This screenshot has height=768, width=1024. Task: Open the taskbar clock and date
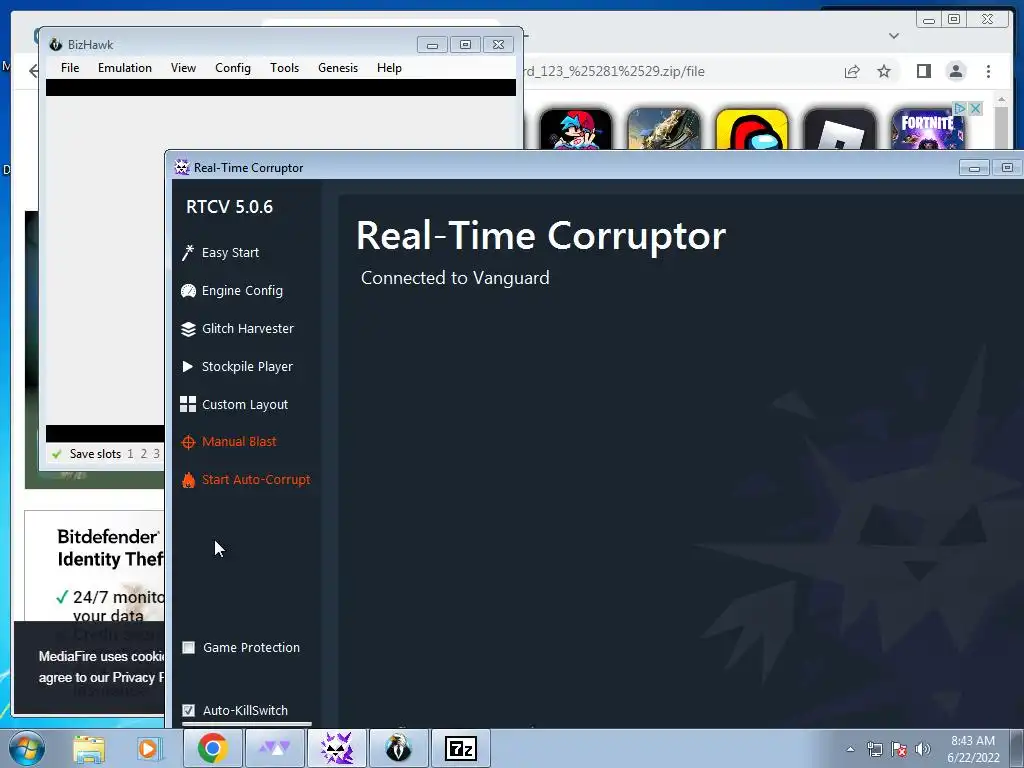point(973,749)
